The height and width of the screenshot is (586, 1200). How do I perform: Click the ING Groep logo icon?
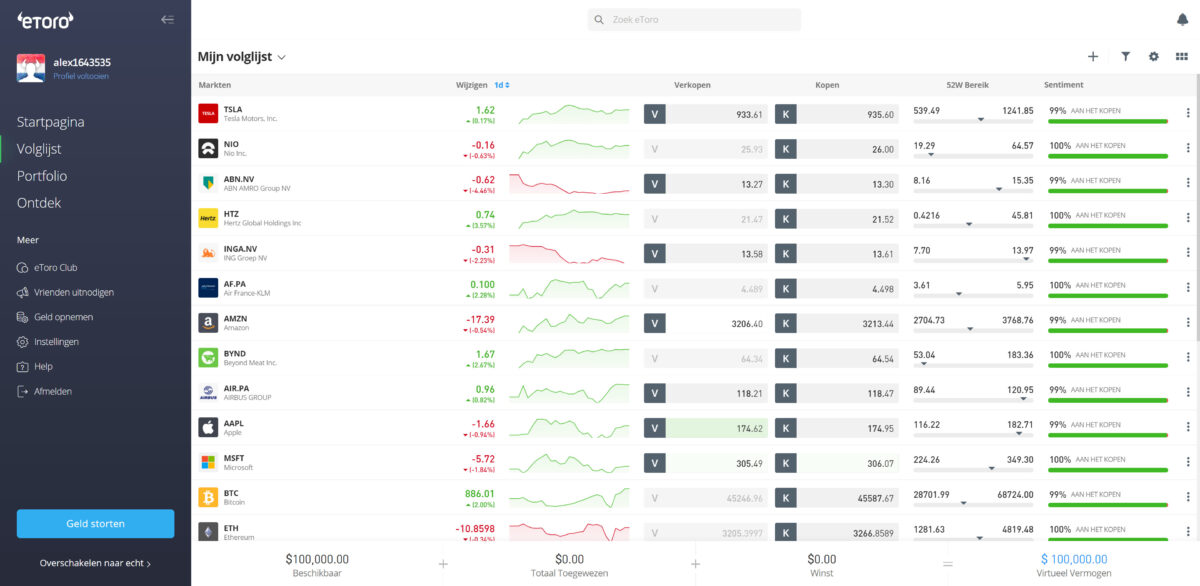pos(208,253)
